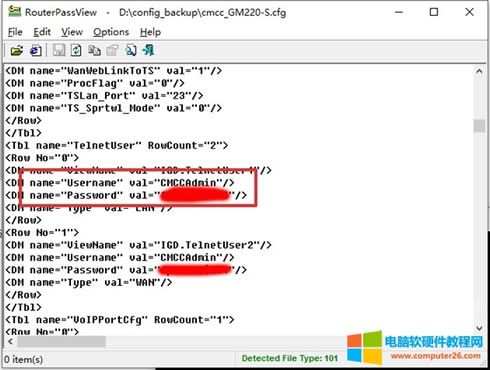Open the Help menu
The width and height of the screenshot is (490, 370).
pos(150,32)
